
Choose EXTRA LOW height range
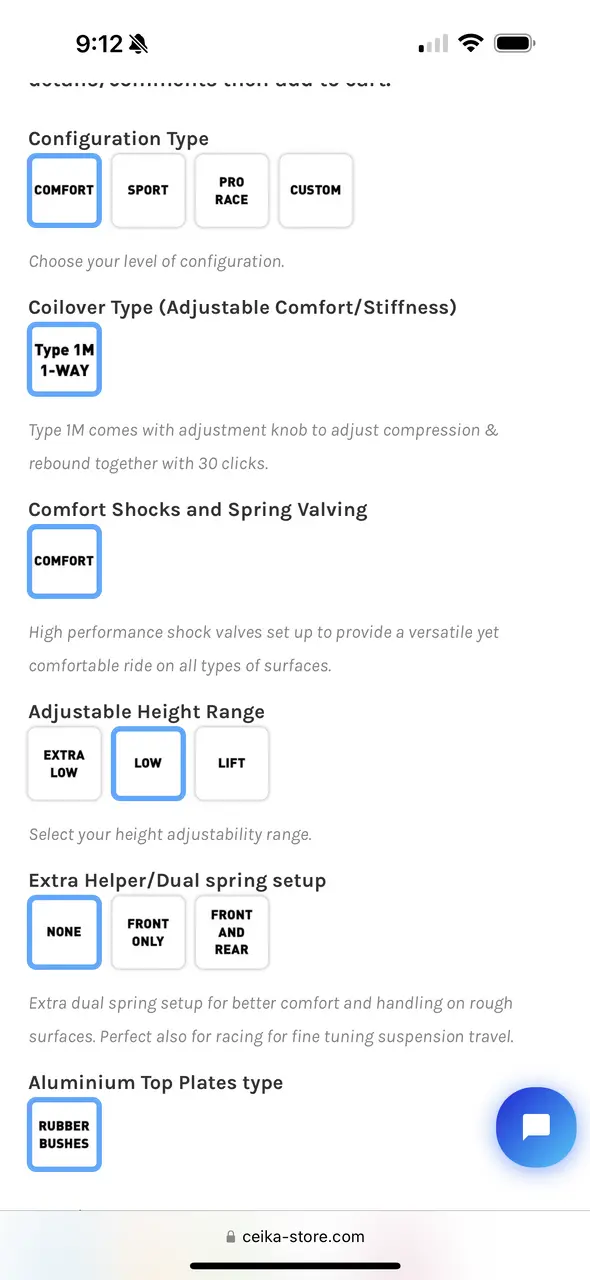[x=64, y=763]
